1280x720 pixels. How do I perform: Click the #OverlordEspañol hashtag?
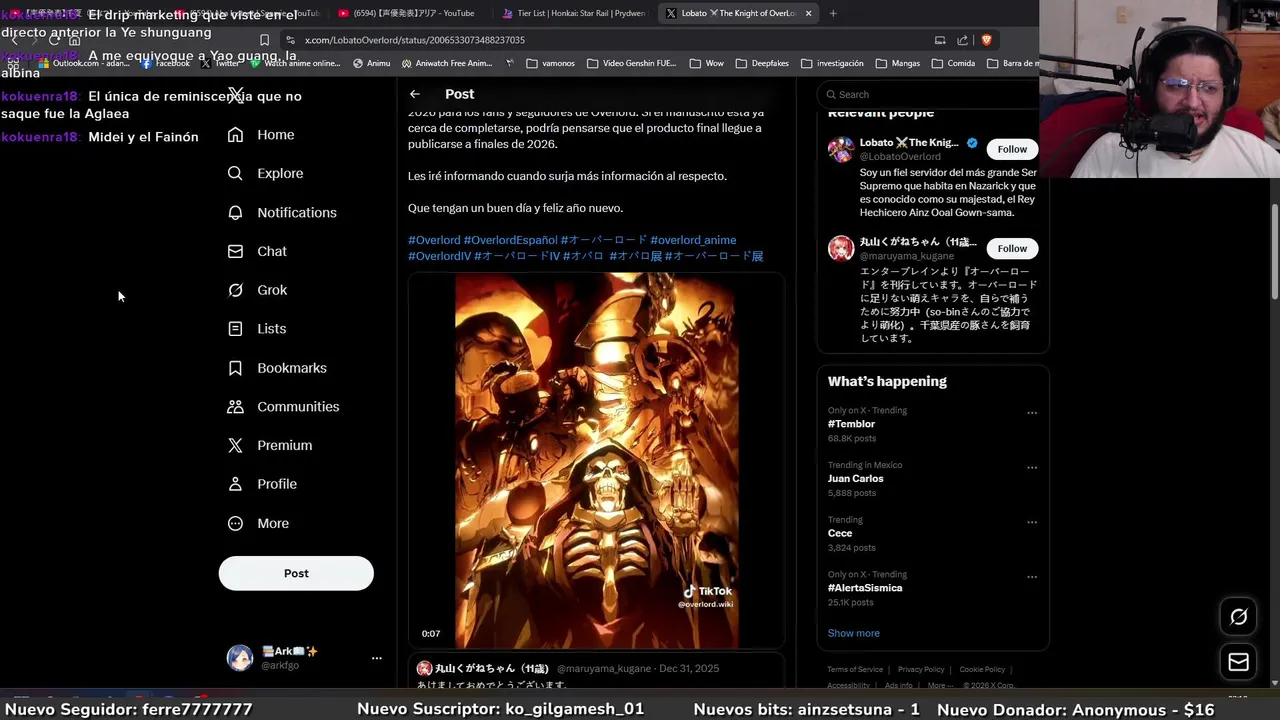tap(510, 240)
